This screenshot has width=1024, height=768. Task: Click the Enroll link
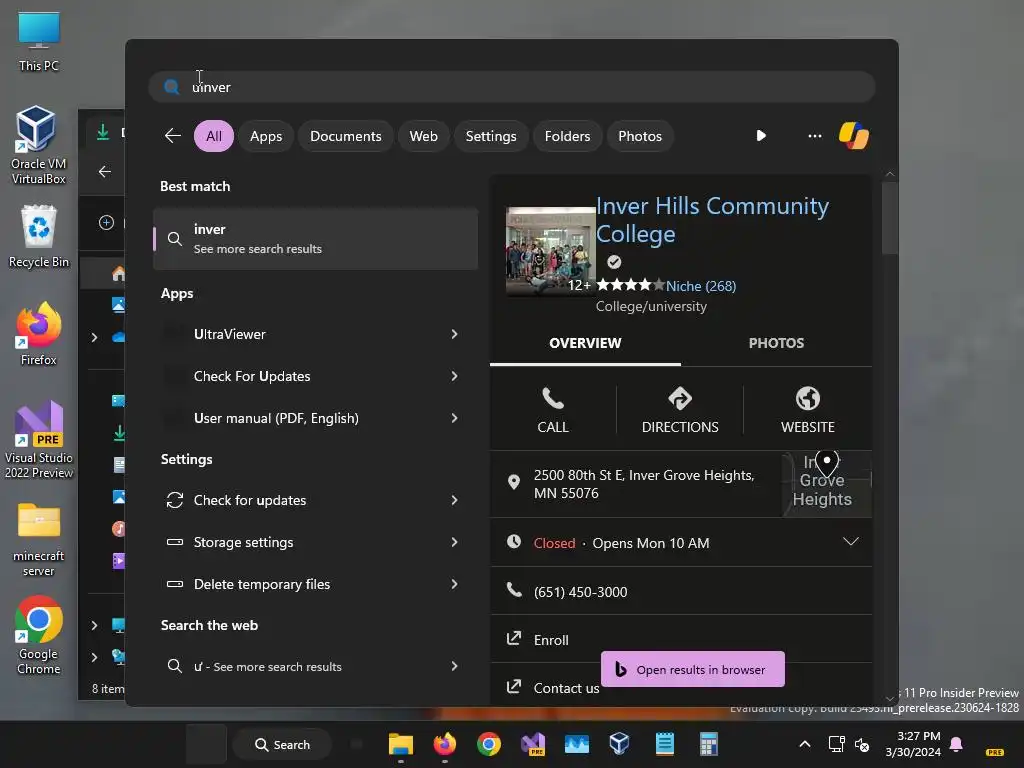point(551,640)
